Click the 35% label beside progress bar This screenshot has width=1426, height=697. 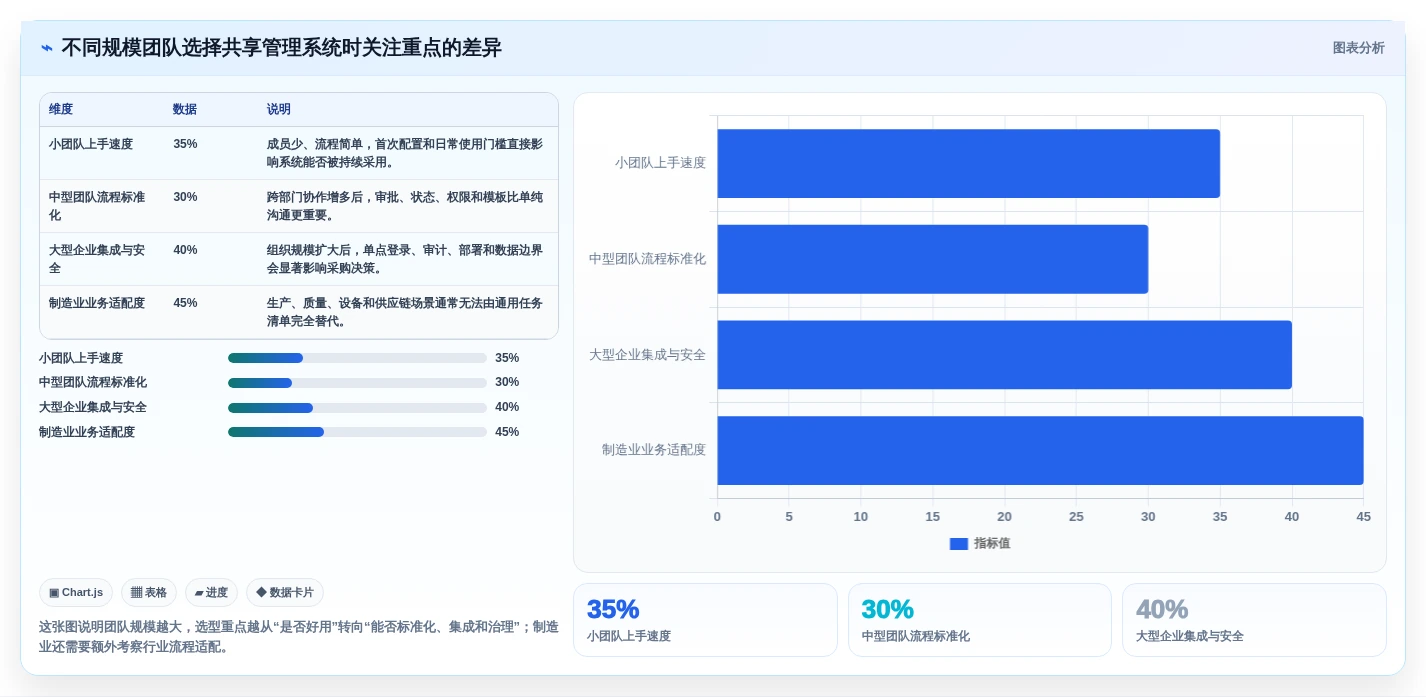tap(507, 358)
